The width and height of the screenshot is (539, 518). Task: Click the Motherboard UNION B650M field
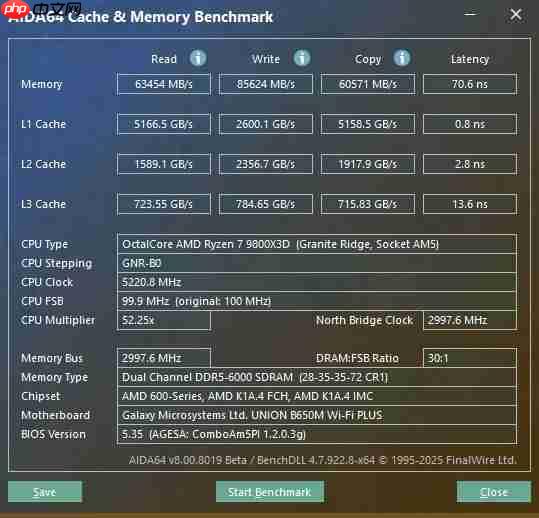(x=317, y=415)
